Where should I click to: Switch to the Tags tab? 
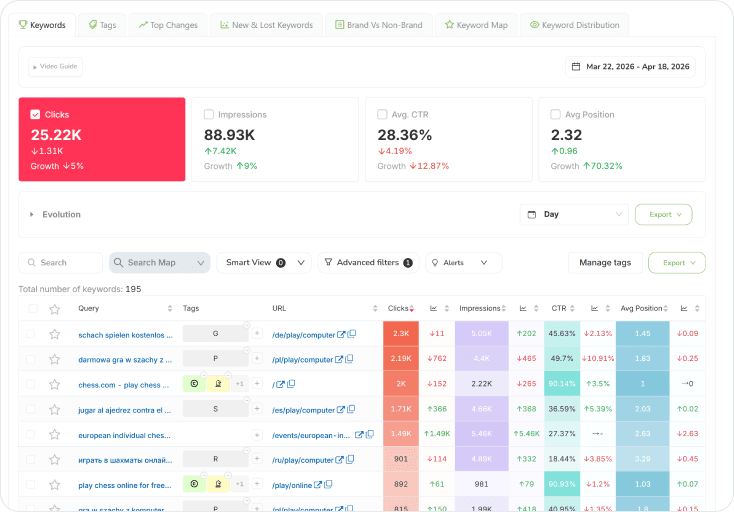tap(102, 25)
